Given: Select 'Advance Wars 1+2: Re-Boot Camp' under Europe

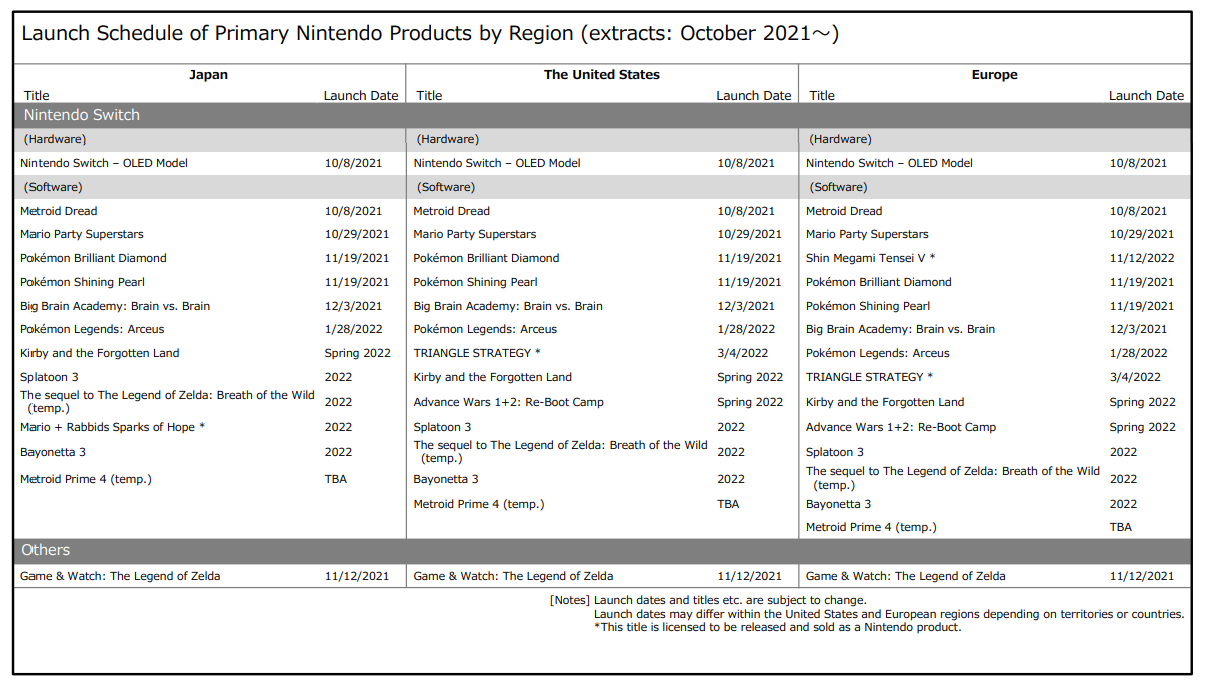Looking at the screenshot, I should pyautogui.click(x=901, y=427).
